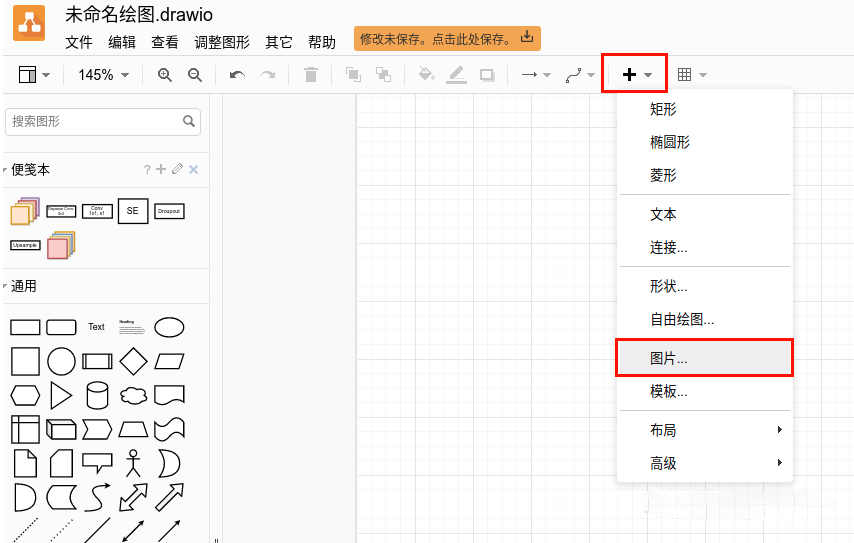
Task: Click the undo arrow icon
Action: (x=237, y=75)
